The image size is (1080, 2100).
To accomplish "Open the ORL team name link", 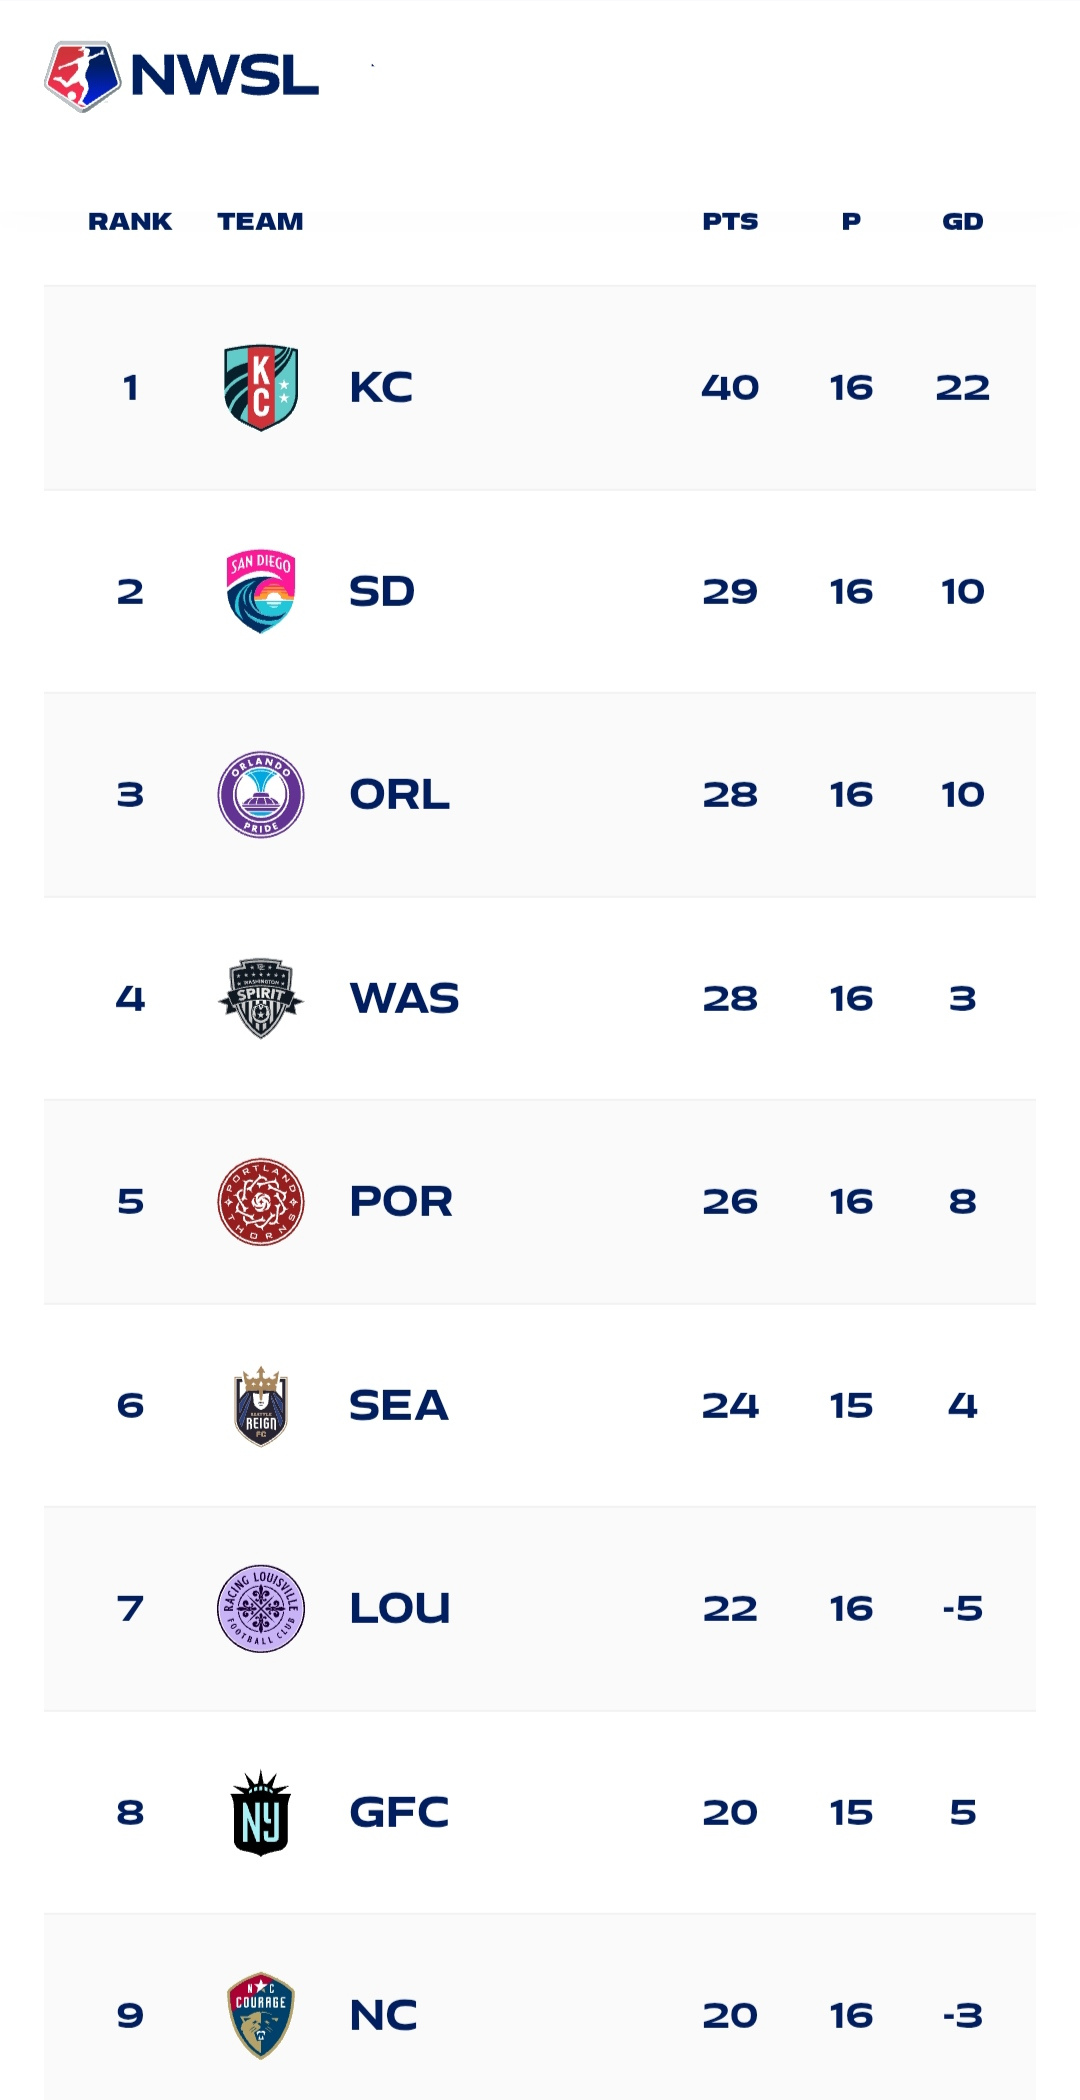I will tap(399, 794).
